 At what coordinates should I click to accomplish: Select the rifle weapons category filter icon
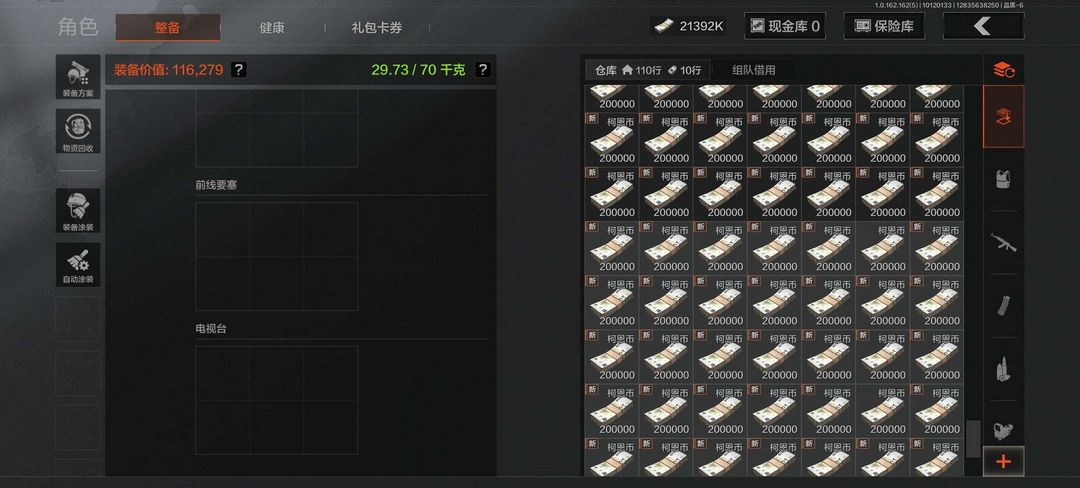[1004, 242]
